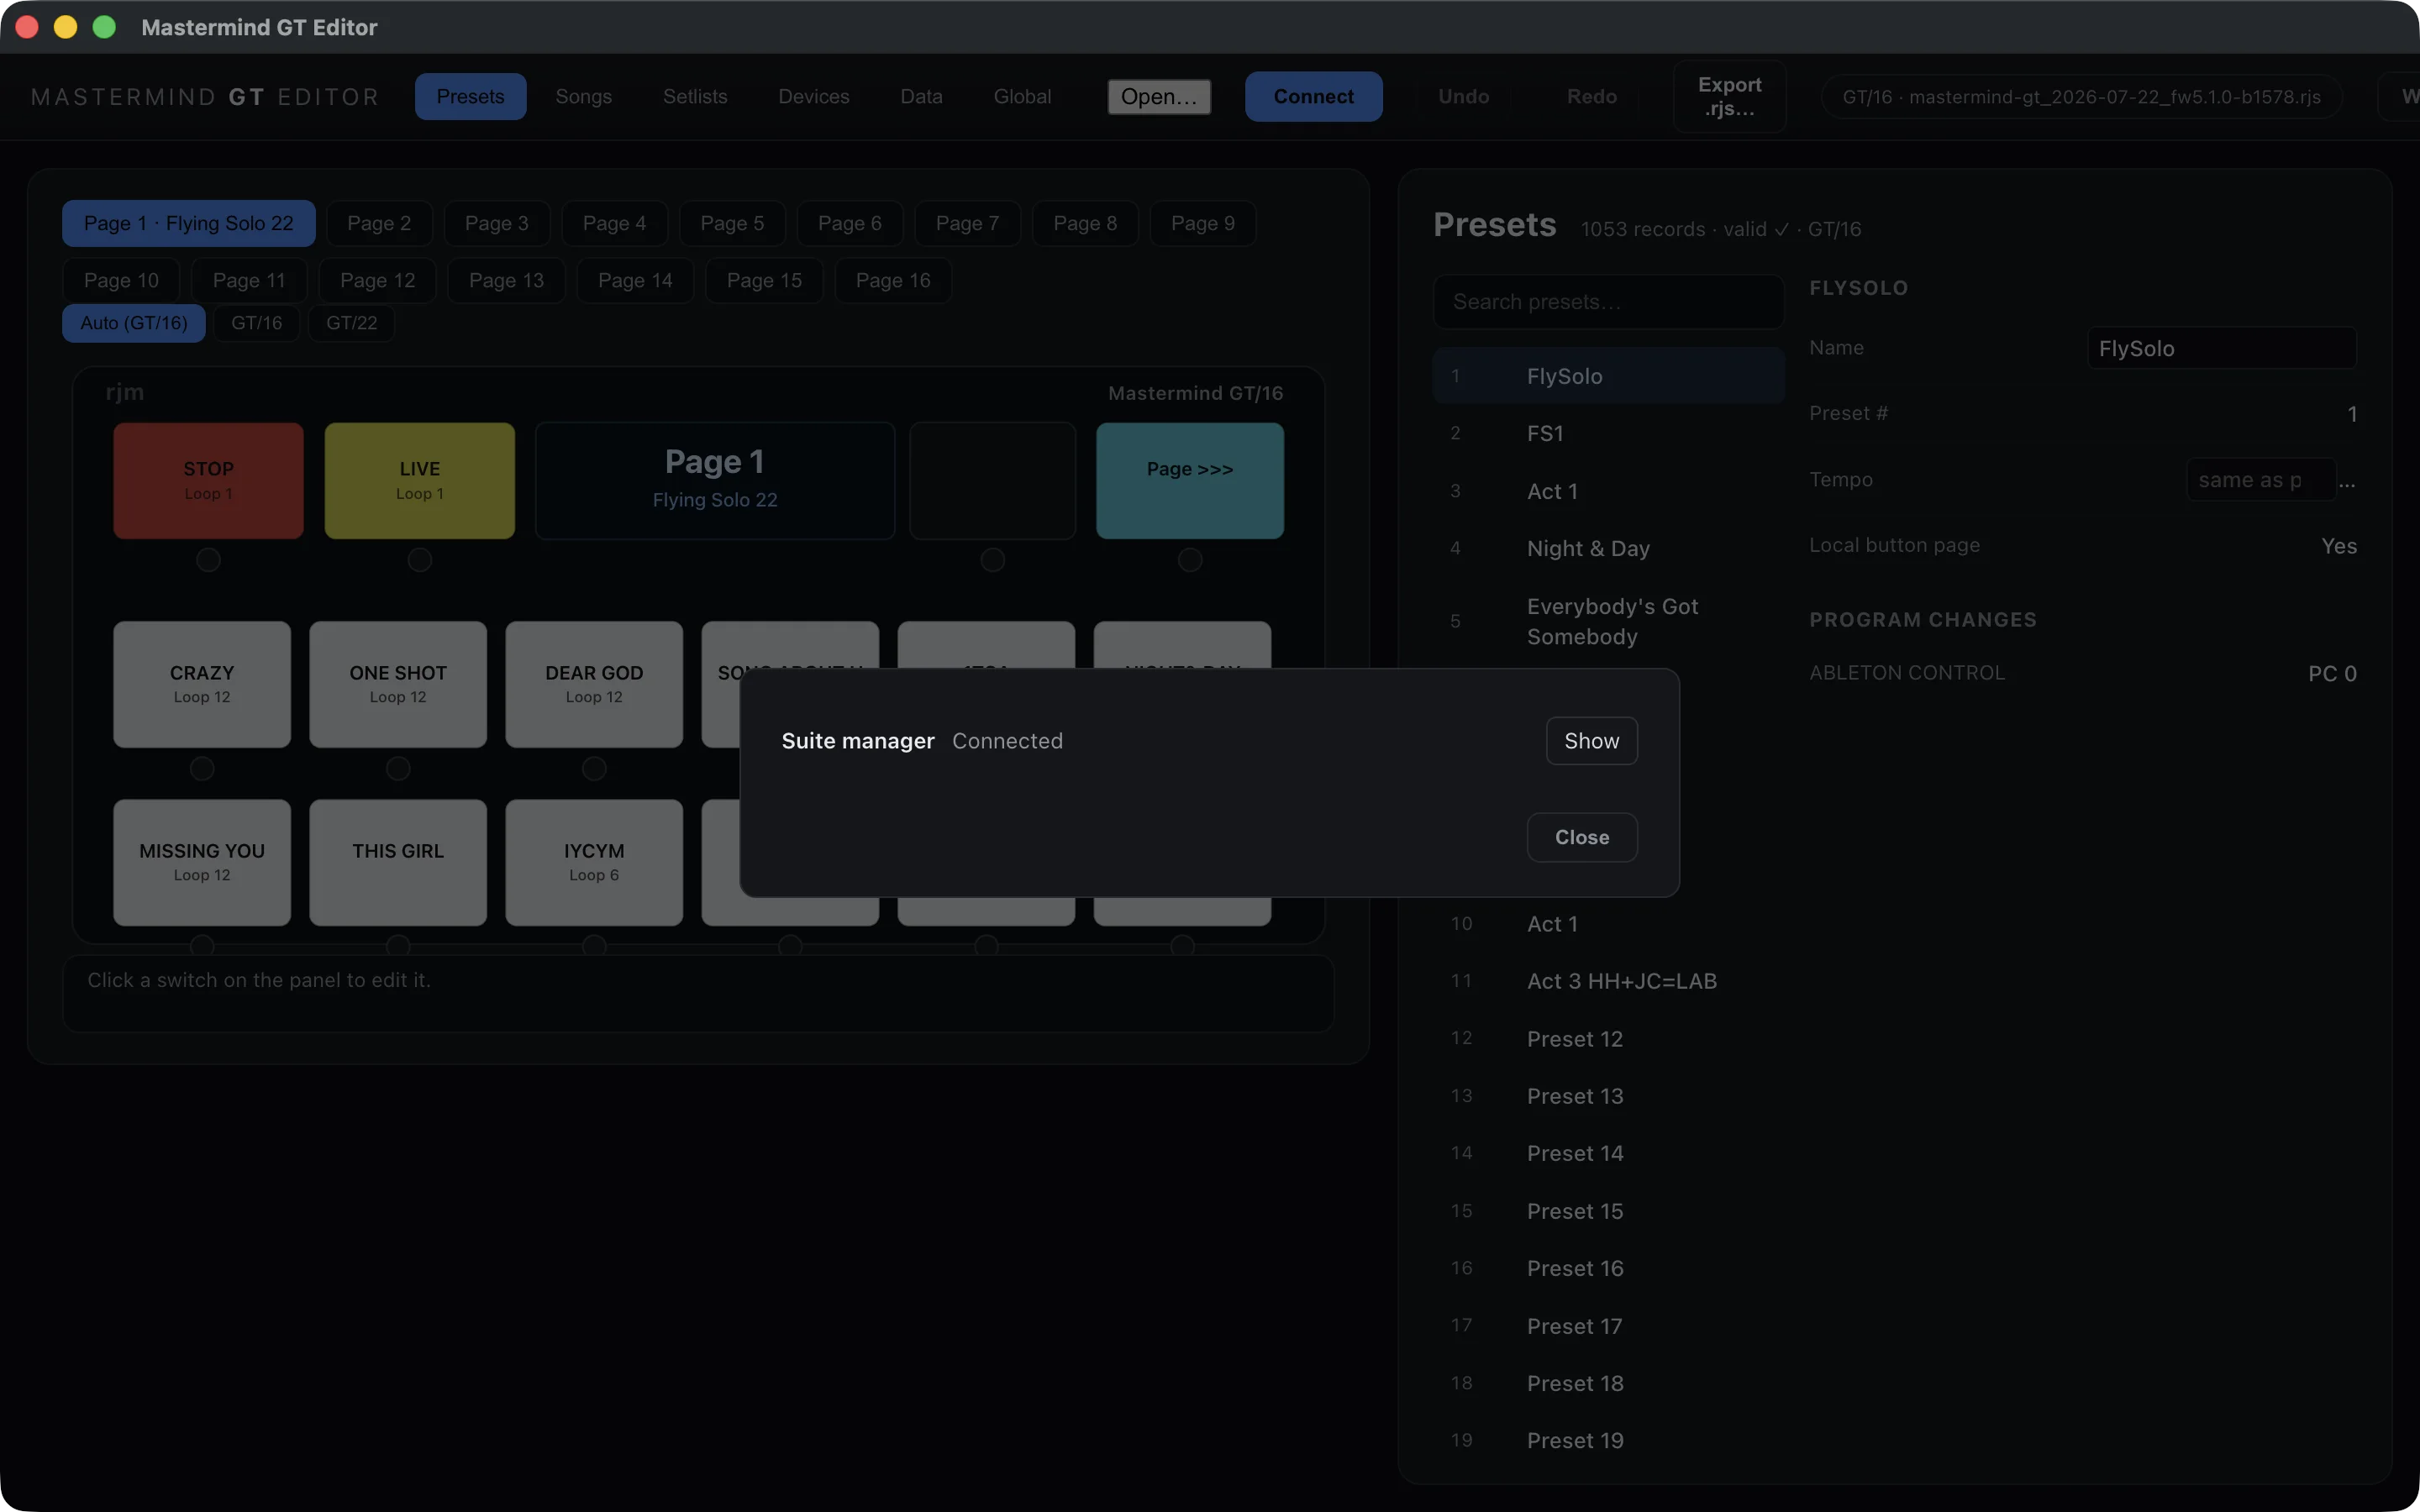The image size is (2420, 1512).
Task: Open the Tempo 'same as p' dropdown
Action: (x=2261, y=480)
